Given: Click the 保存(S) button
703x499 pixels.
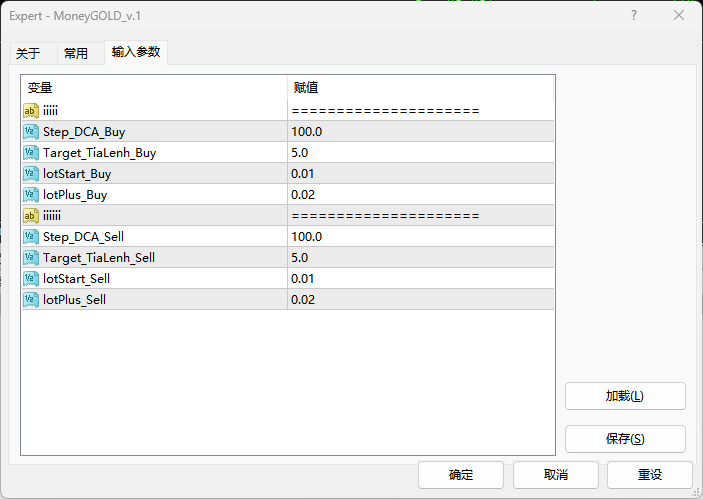Looking at the screenshot, I should click(625, 439).
